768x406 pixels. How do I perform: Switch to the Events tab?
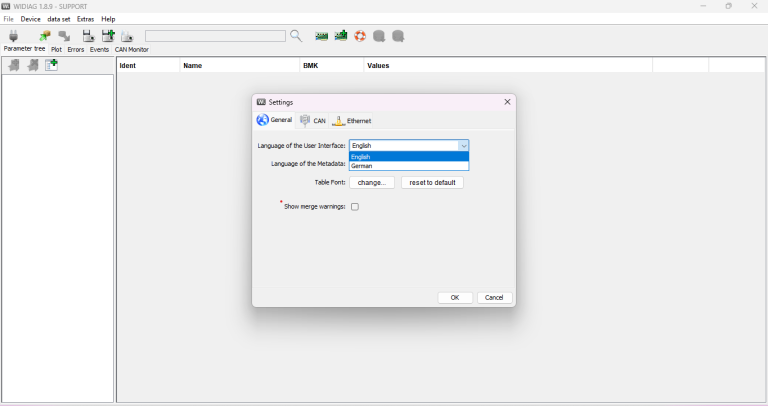[99, 49]
